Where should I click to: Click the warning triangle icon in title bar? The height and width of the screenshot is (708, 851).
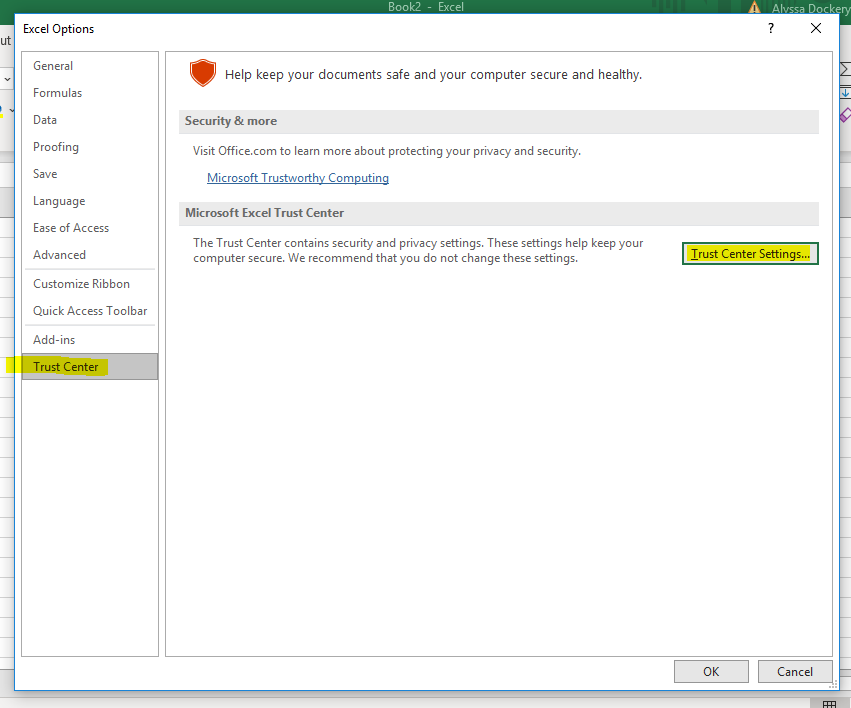pyautogui.click(x=754, y=8)
